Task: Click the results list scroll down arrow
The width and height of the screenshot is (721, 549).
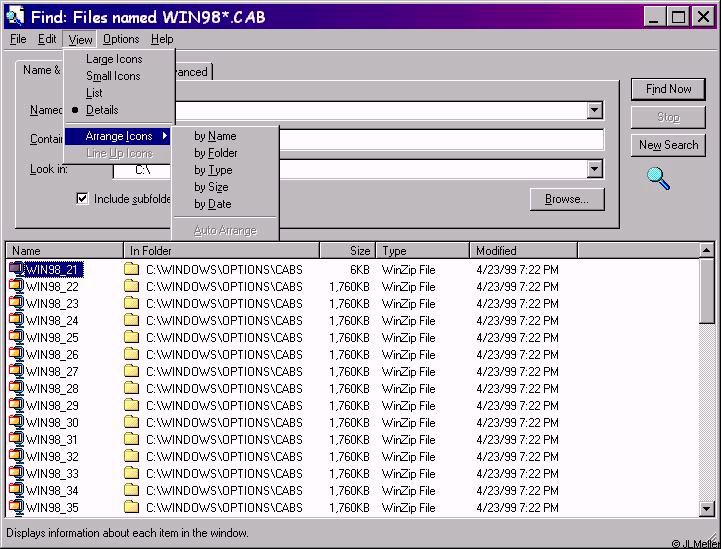Action: [x=706, y=509]
